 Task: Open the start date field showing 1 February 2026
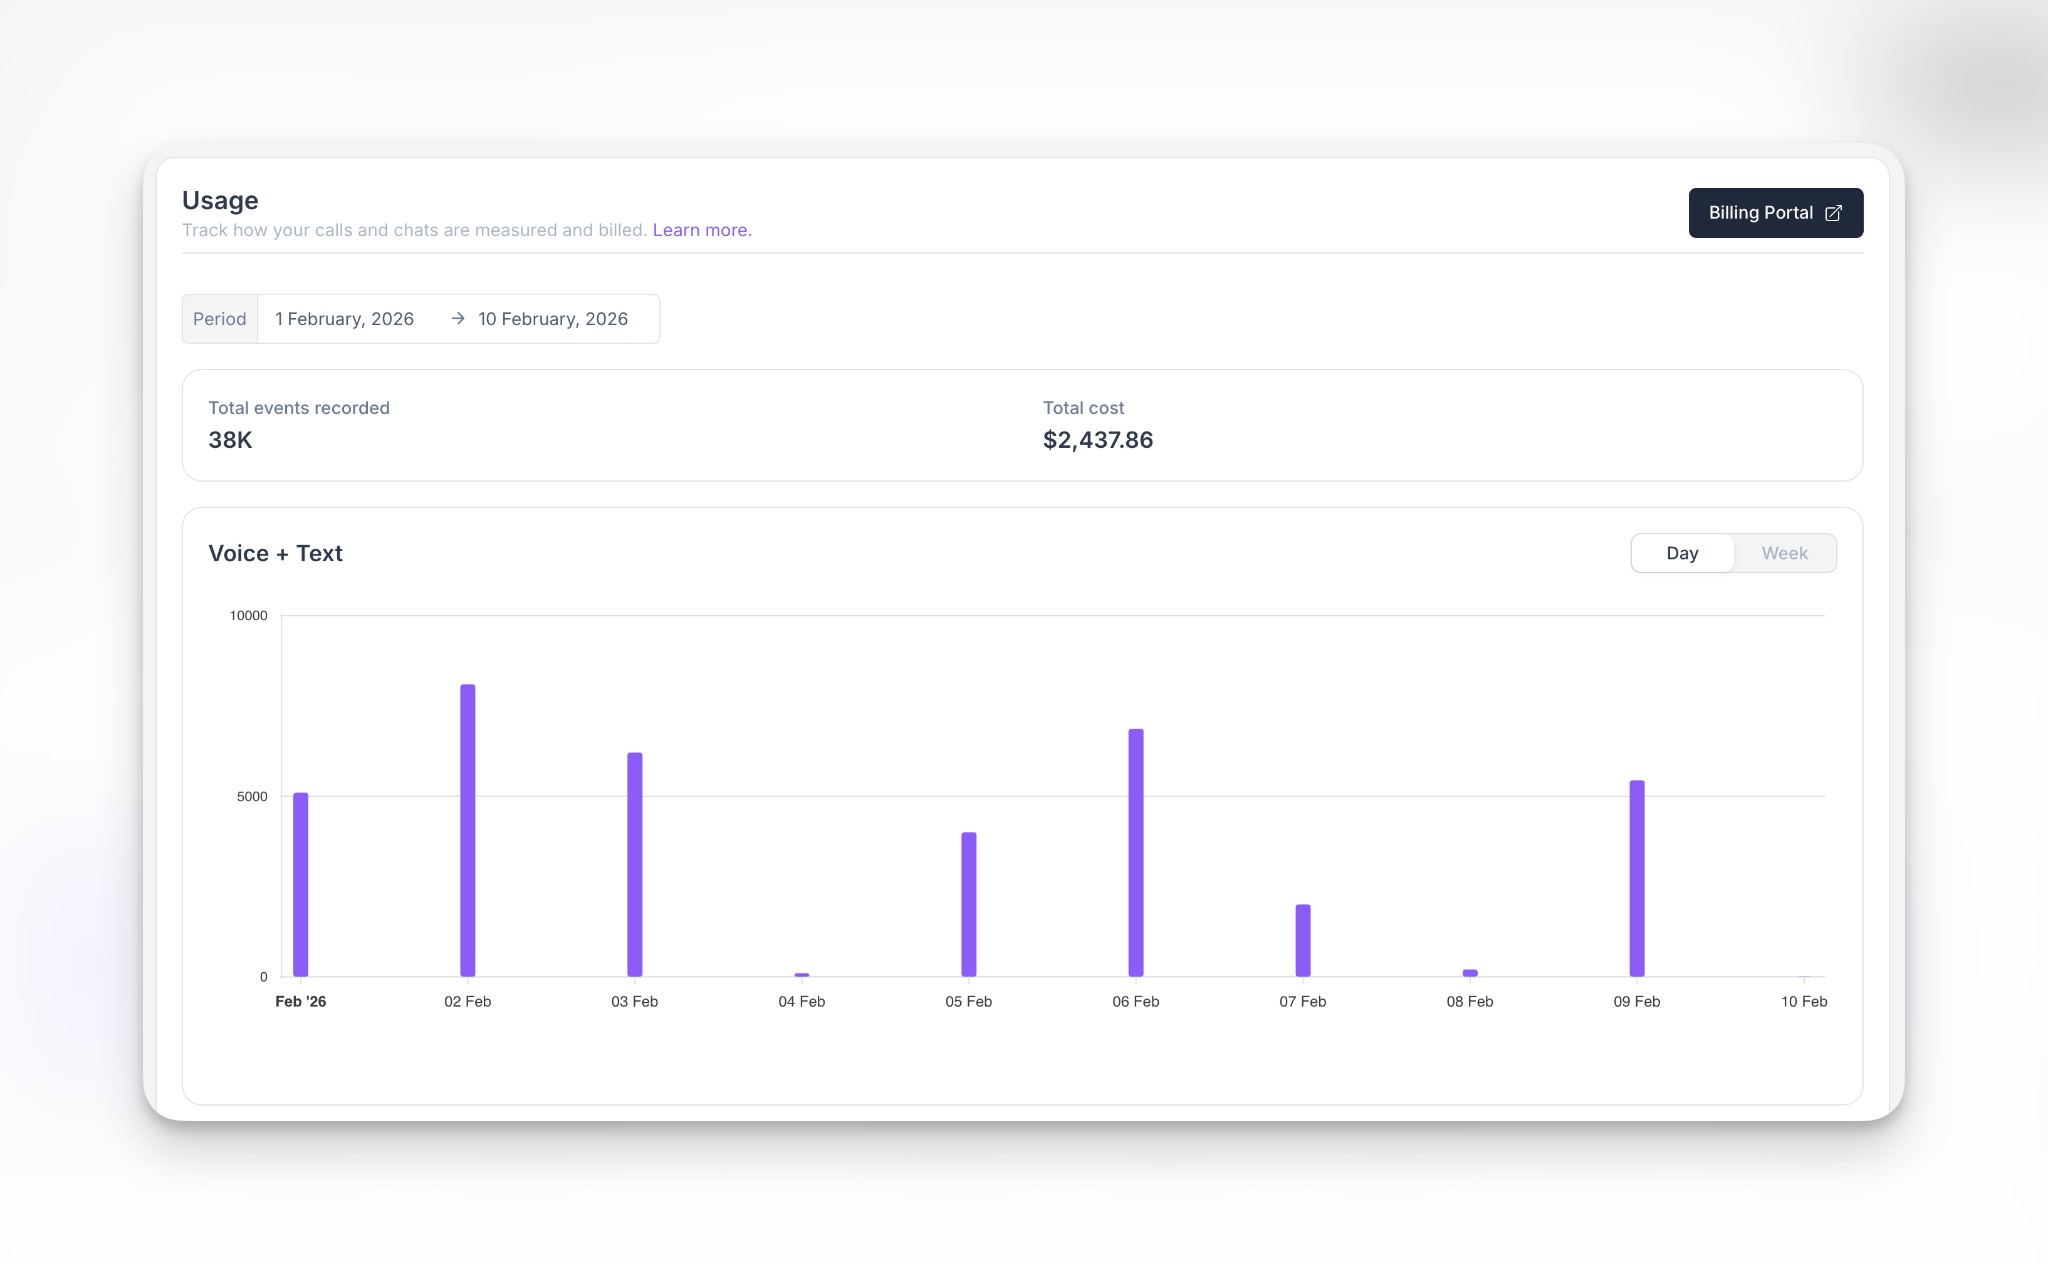(344, 318)
